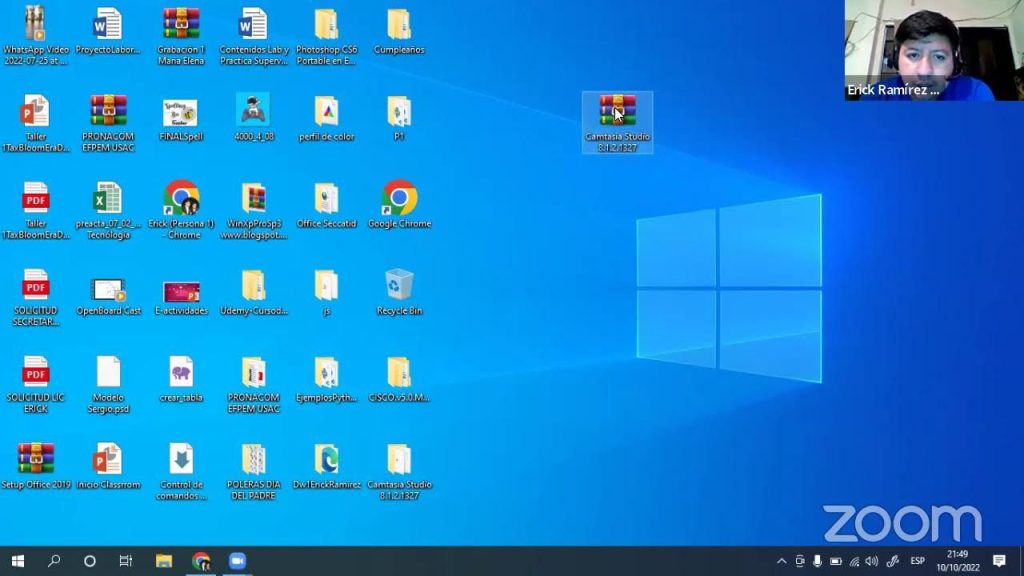This screenshot has height=576, width=1024.
Task: Open the ESP keyboard layout selector
Action: (x=917, y=560)
